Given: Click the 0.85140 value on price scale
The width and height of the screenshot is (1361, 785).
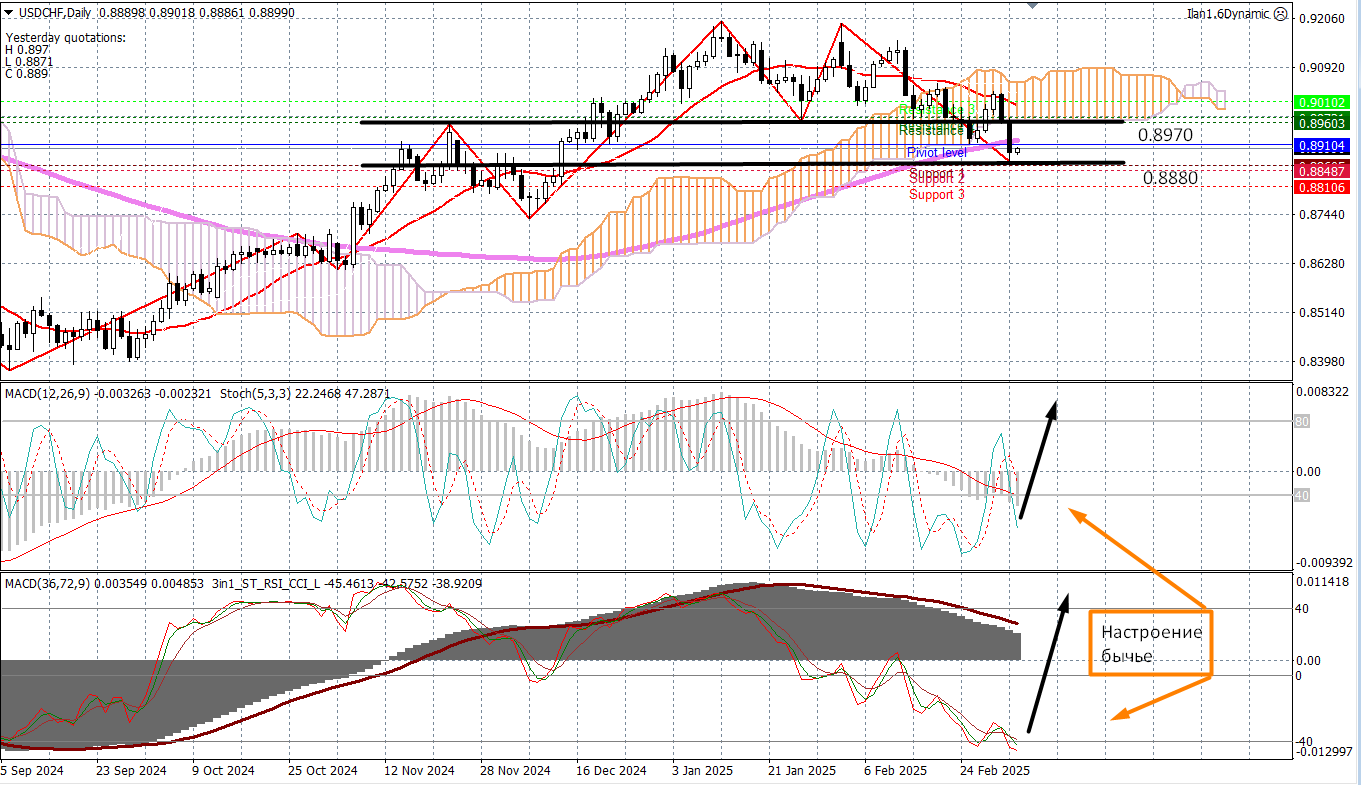Looking at the screenshot, I should (x=1321, y=313).
